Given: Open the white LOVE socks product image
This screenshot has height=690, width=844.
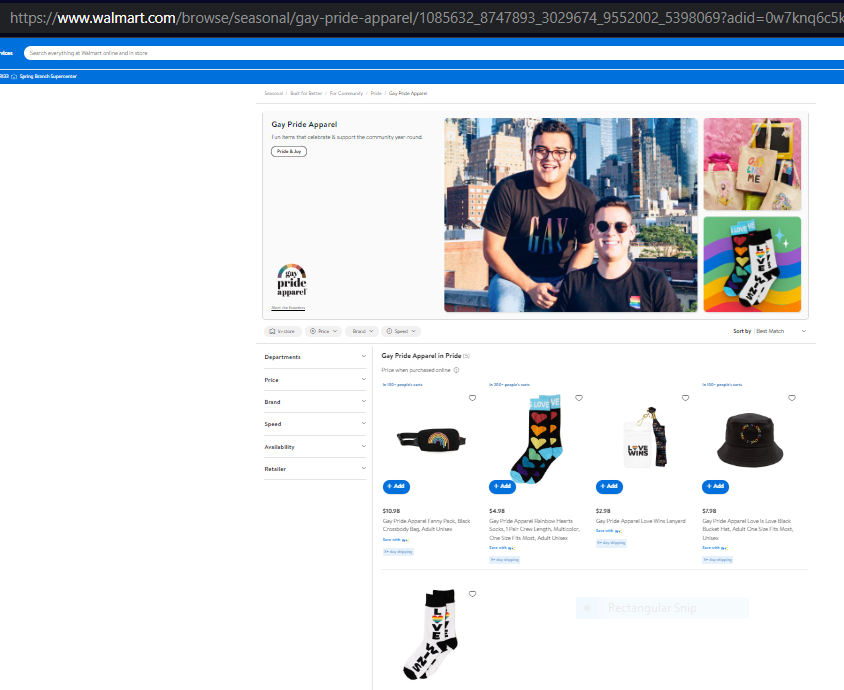Looking at the screenshot, I should [432, 634].
